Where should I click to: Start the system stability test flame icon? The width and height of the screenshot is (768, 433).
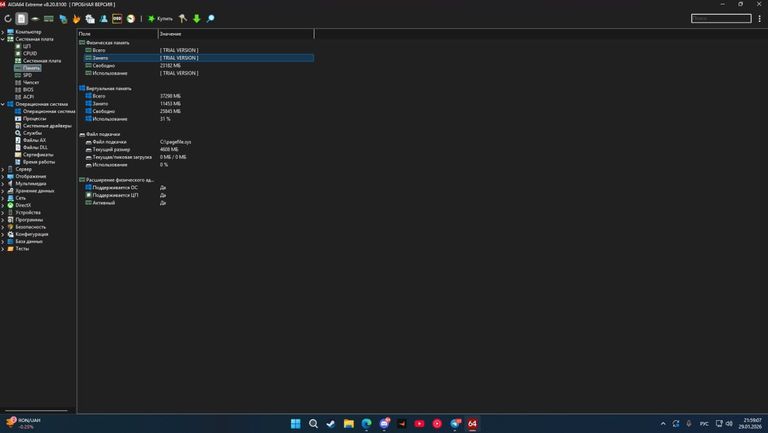[76, 19]
